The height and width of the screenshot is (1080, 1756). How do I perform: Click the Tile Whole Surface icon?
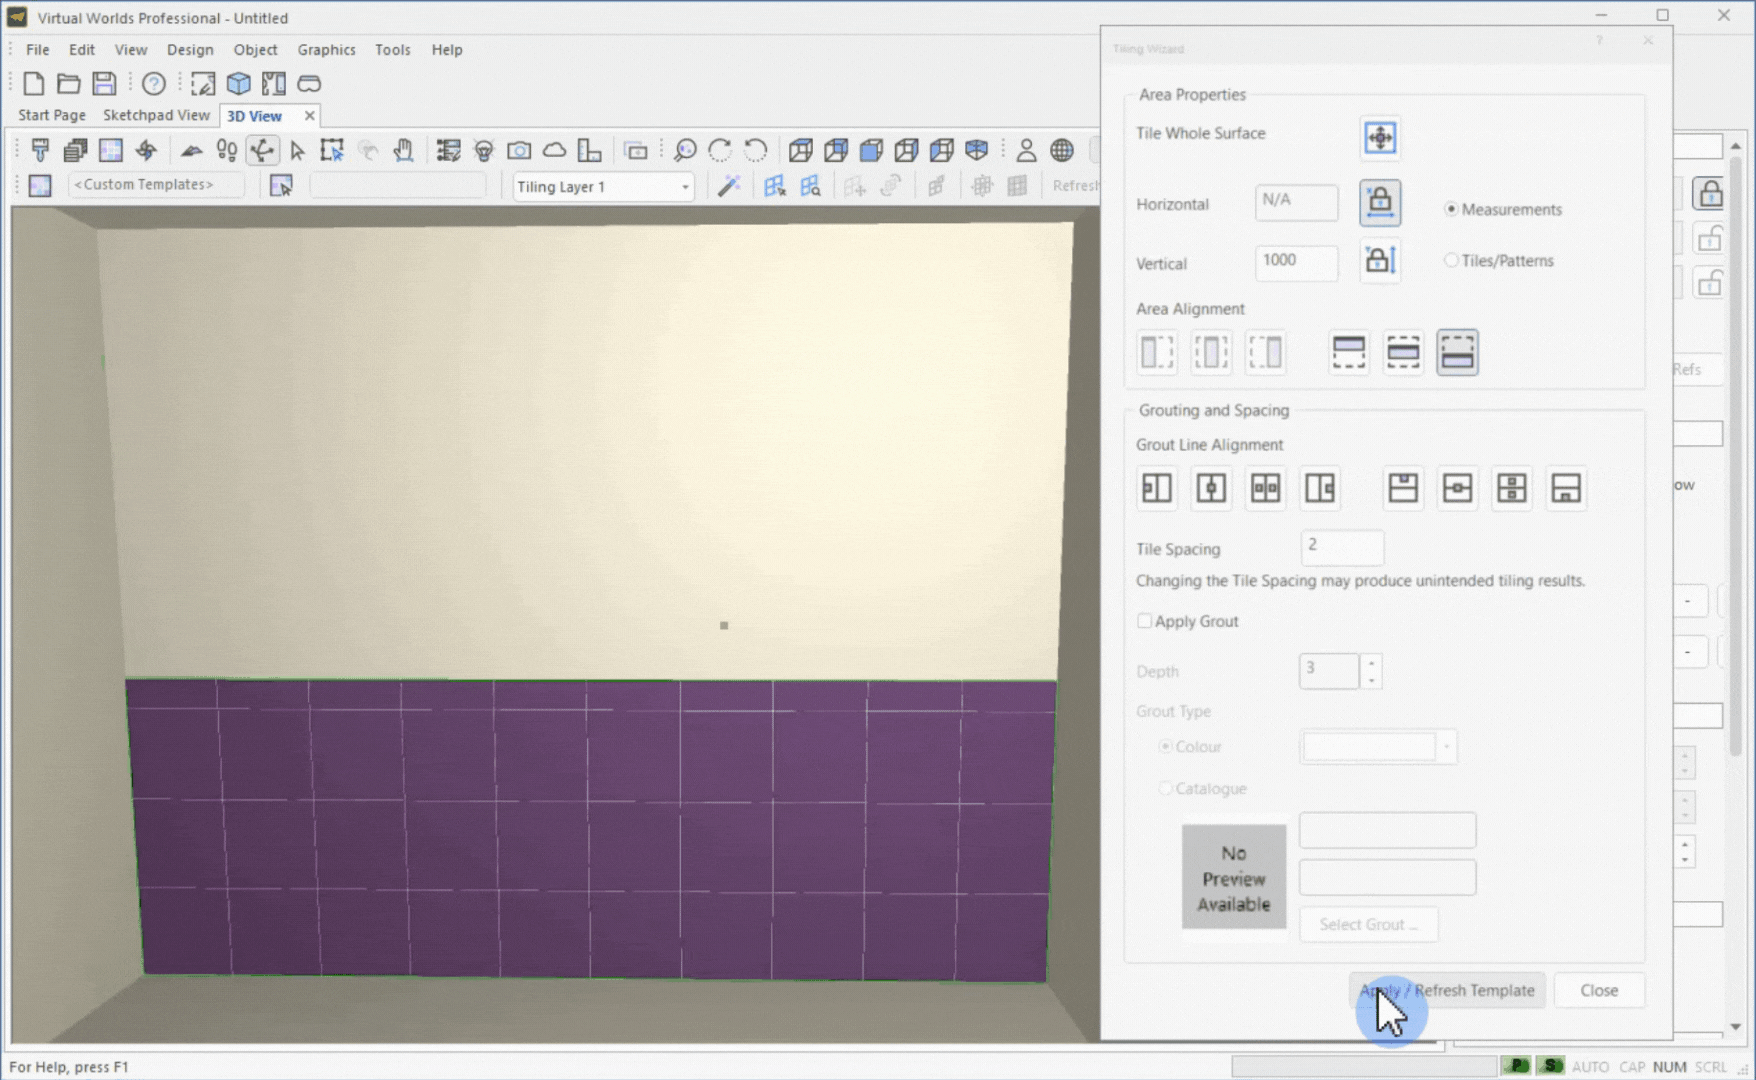(x=1380, y=138)
